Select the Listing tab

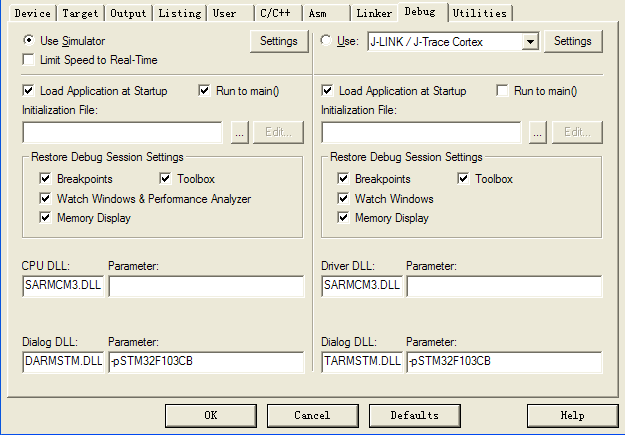click(x=180, y=14)
